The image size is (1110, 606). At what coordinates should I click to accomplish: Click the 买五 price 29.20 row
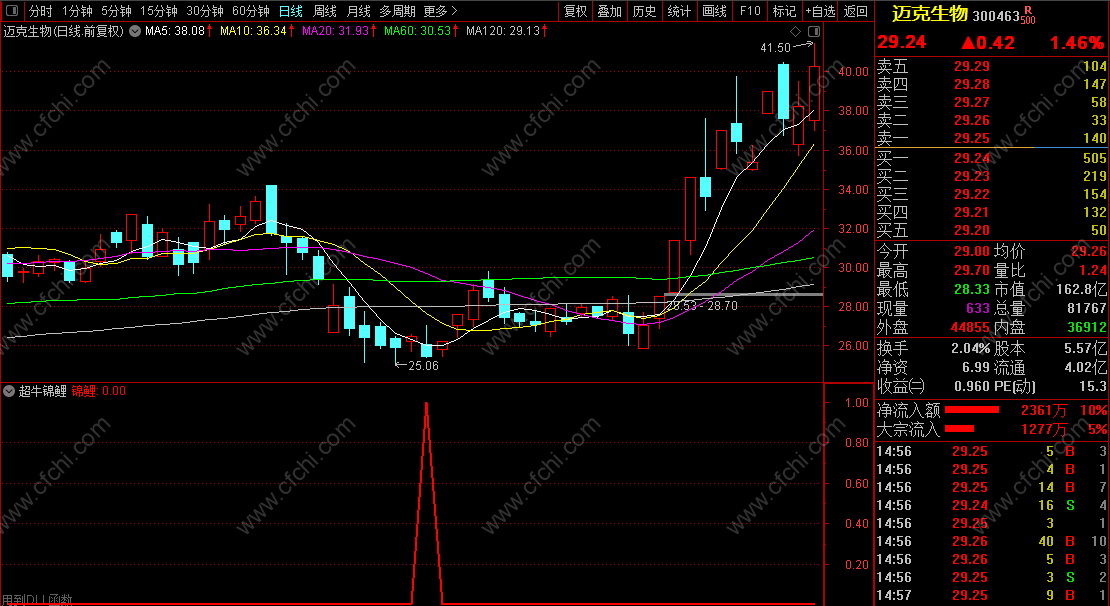(992, 230)
